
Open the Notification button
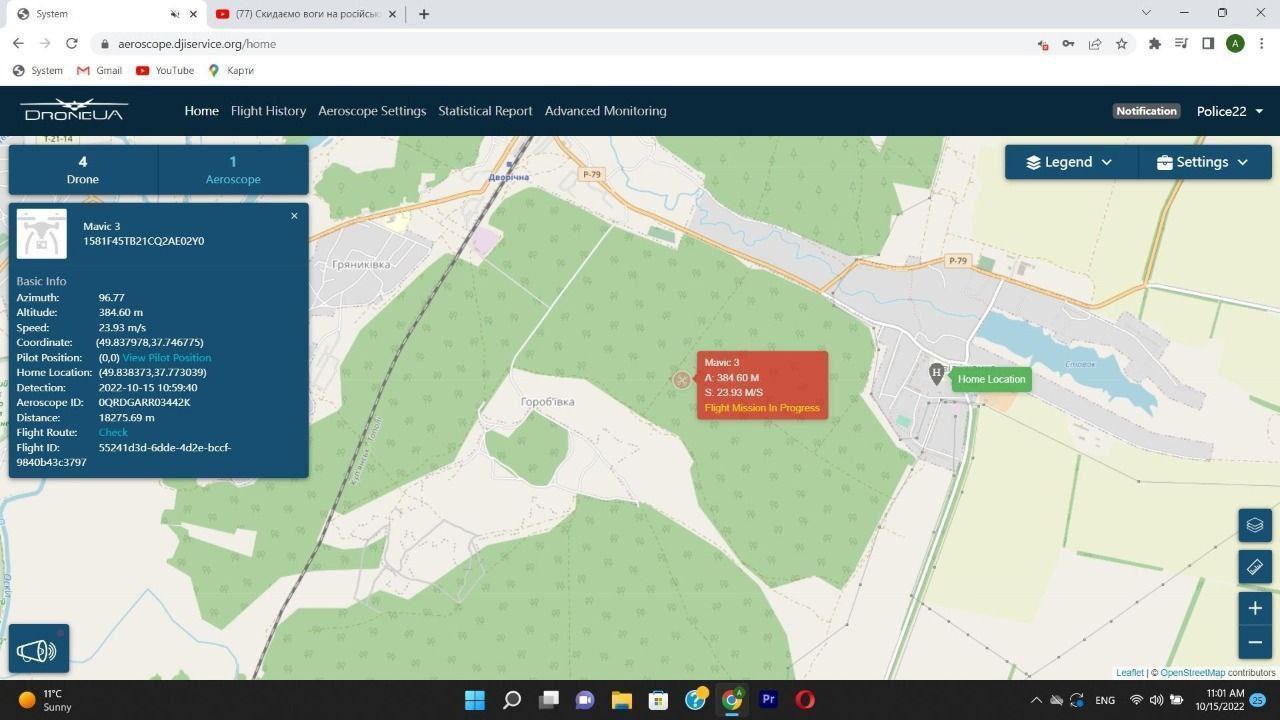(x=1146, y=111)
